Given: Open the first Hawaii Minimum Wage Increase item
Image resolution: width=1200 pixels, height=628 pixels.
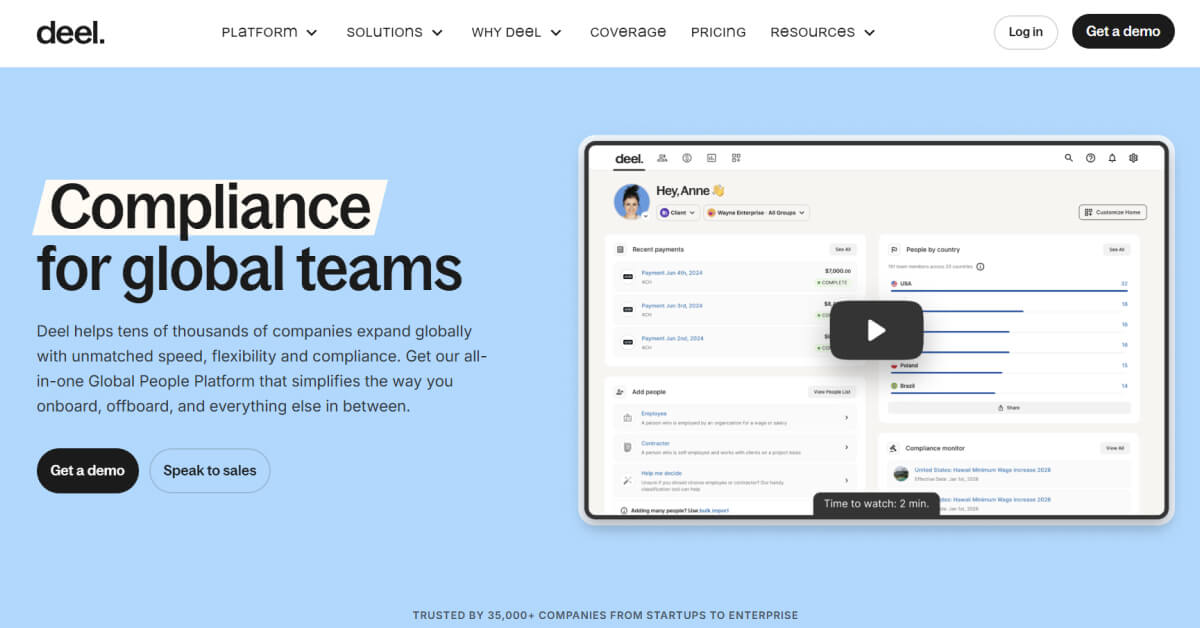Looking at the screenshot, I should (982, 470).
